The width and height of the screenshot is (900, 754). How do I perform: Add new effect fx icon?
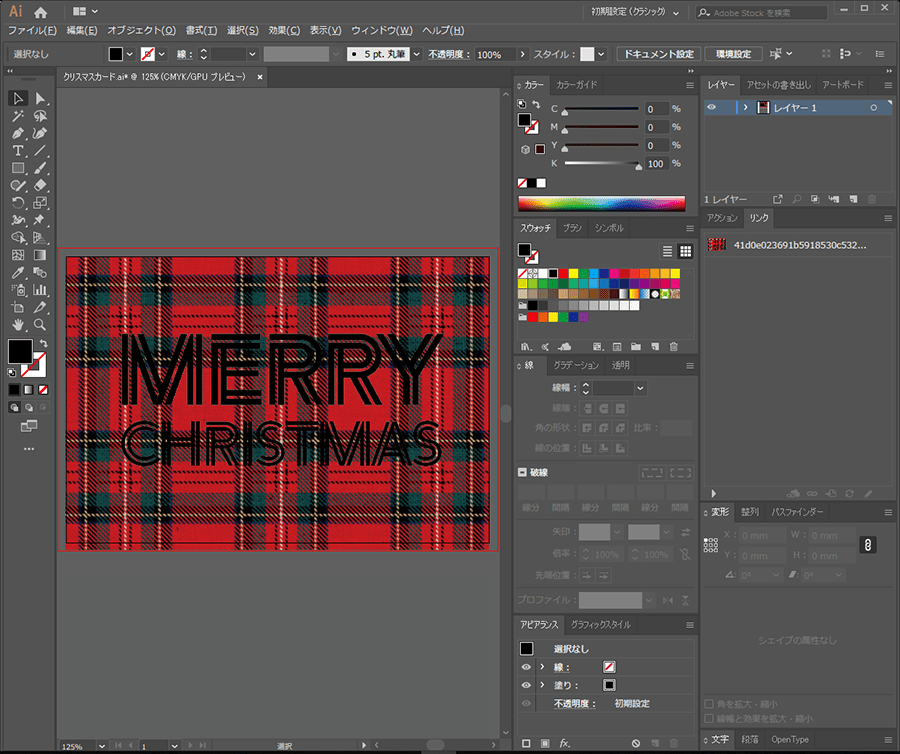[565, 743]
